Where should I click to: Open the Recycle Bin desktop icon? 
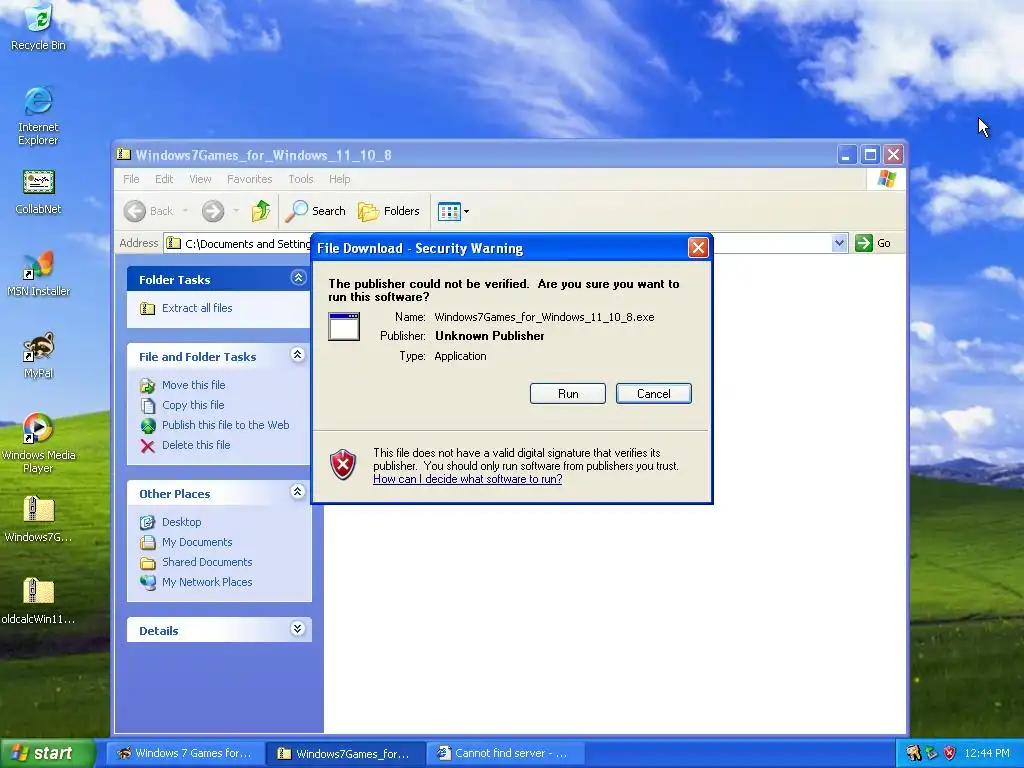point(38,26)
